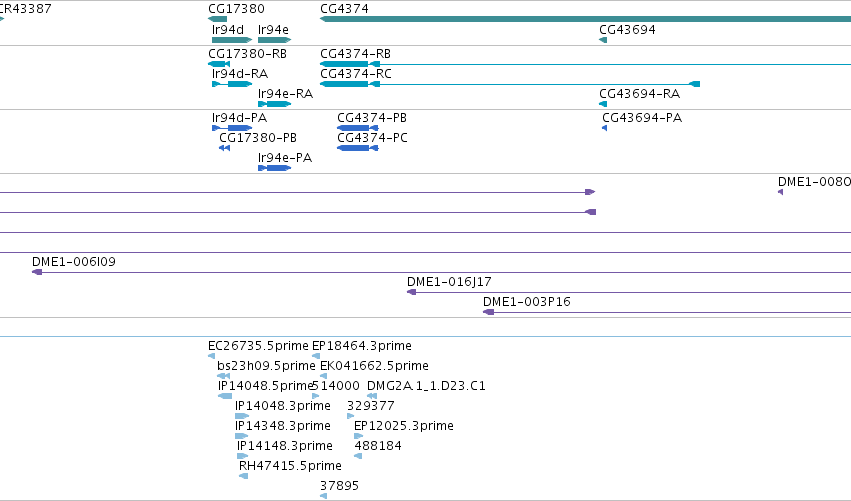Click the CG4374-RC far exon block
Screen dimensions: 851x501
pos(695,84)
